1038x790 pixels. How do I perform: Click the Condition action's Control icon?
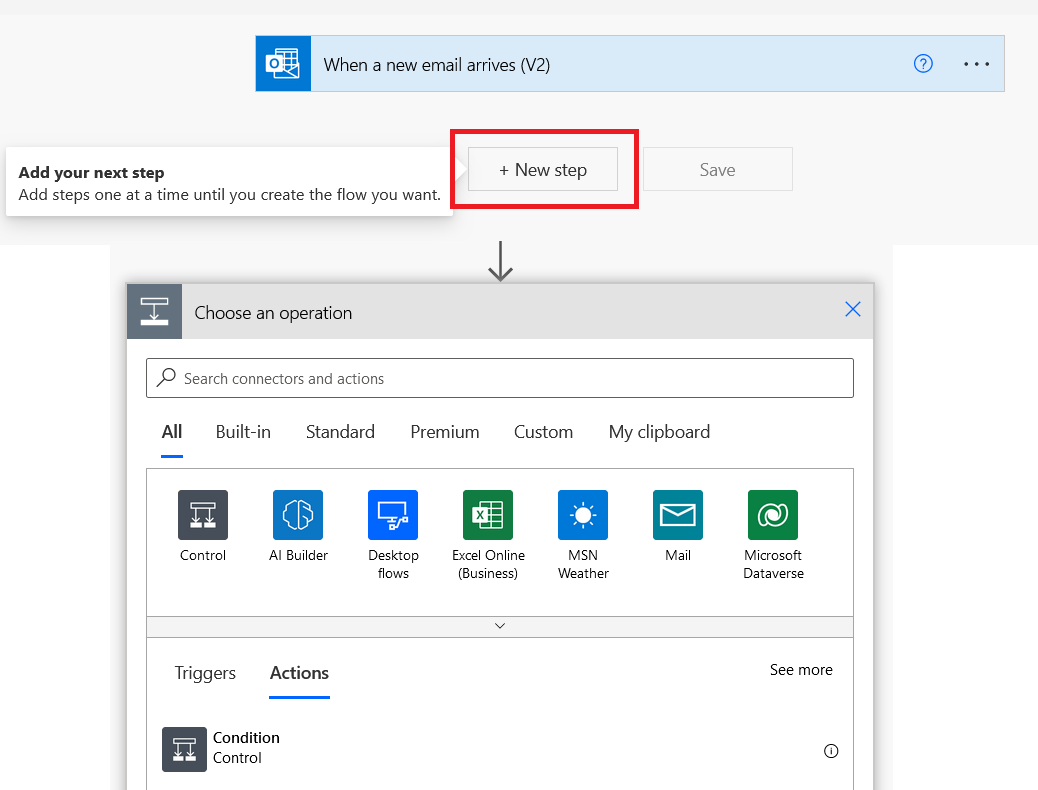[x=184, y=750]
